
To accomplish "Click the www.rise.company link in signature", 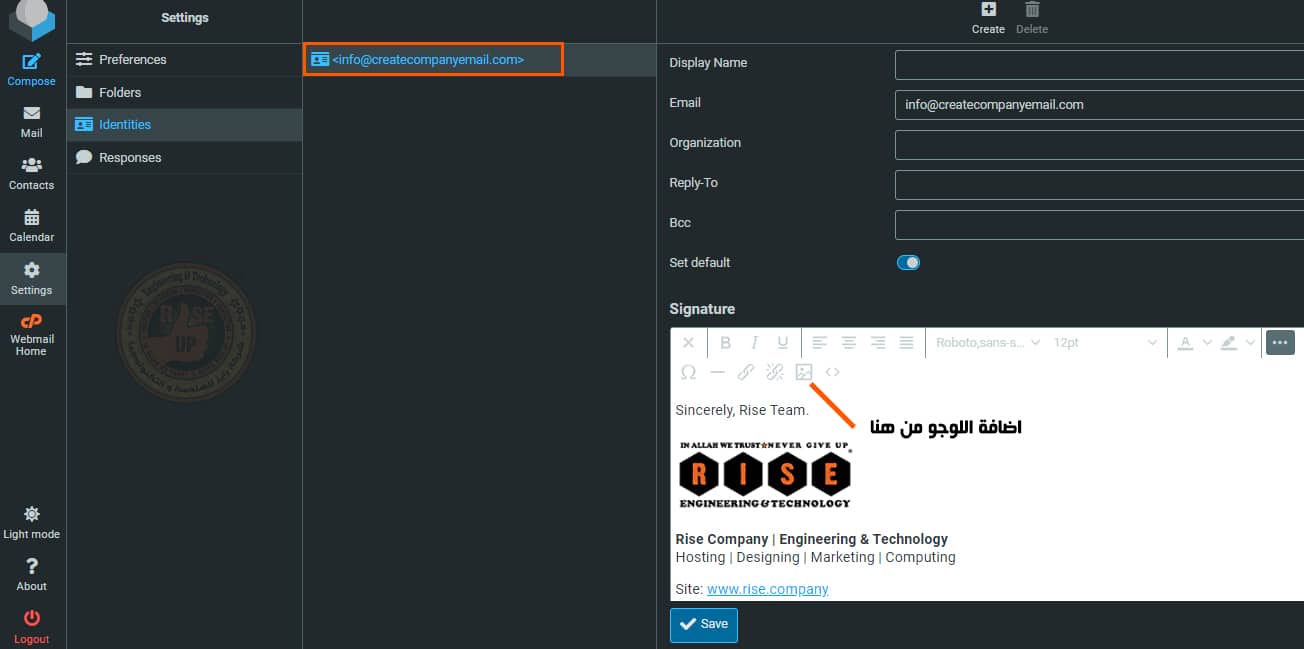I will tap(767, 589).
